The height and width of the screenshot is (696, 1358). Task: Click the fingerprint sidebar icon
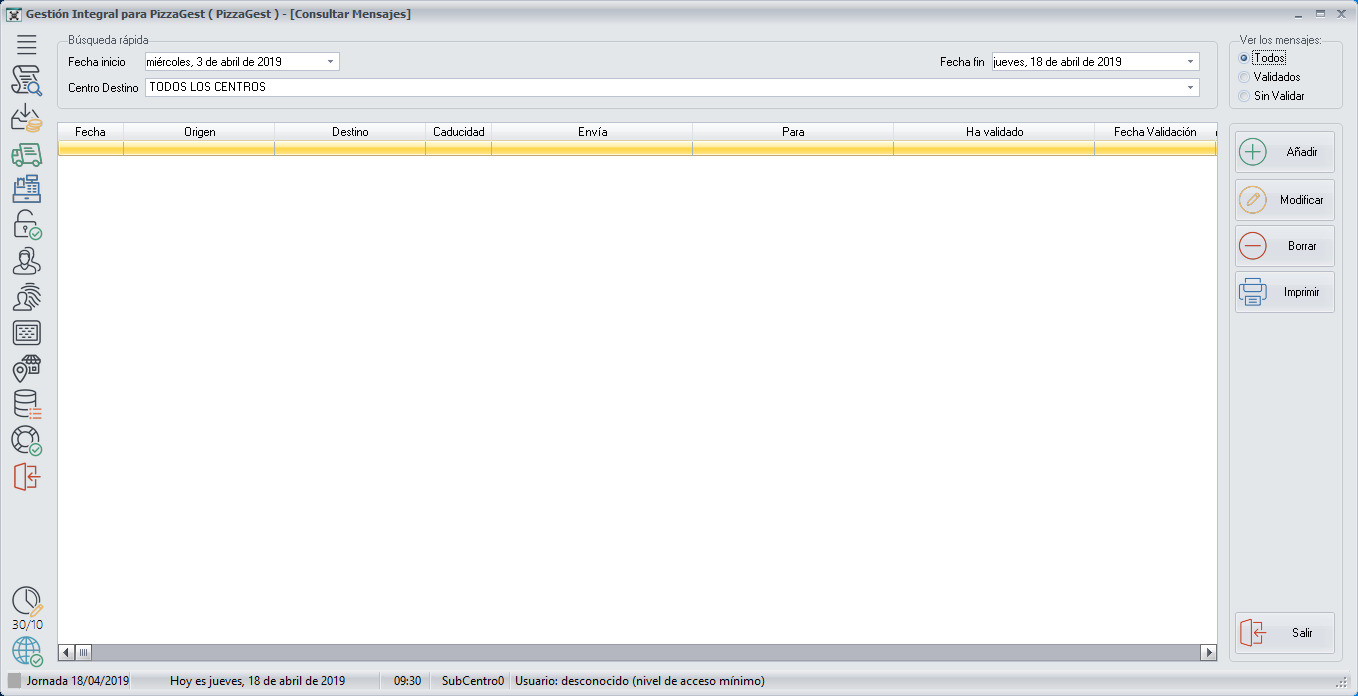(x=27, y=297)
